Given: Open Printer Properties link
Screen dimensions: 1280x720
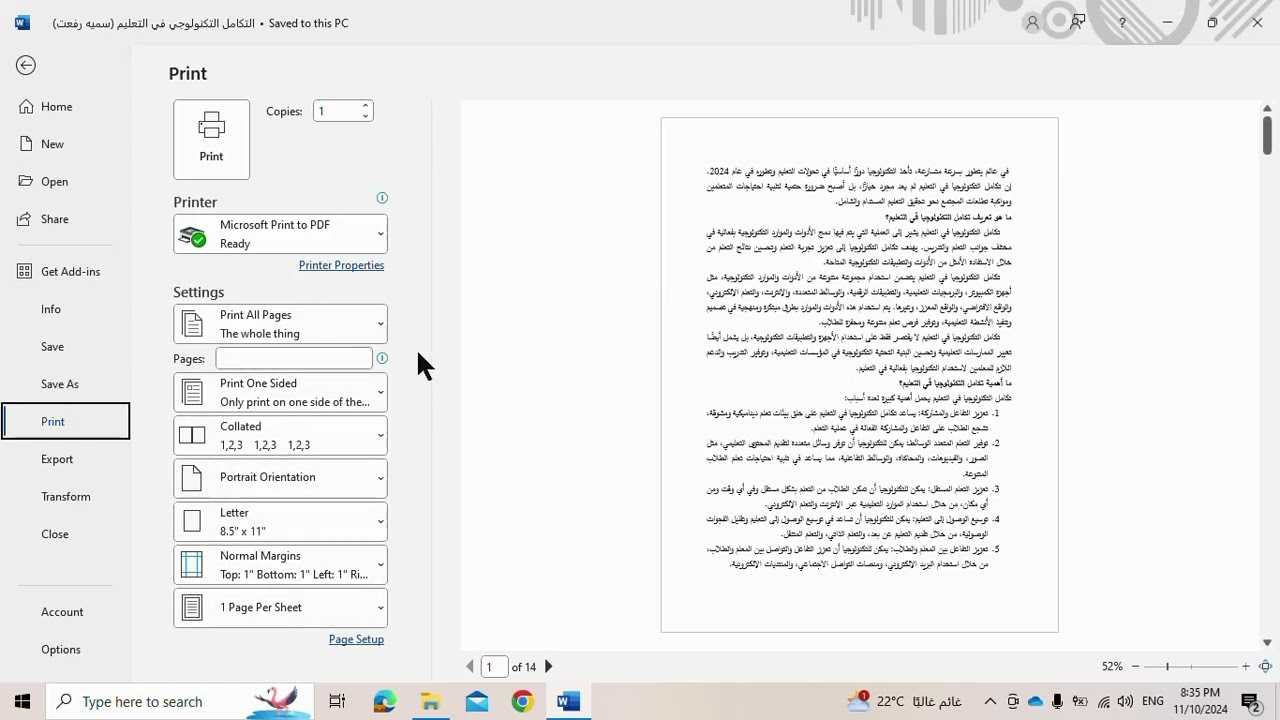Looking at the screenshot, I should 341,265.
